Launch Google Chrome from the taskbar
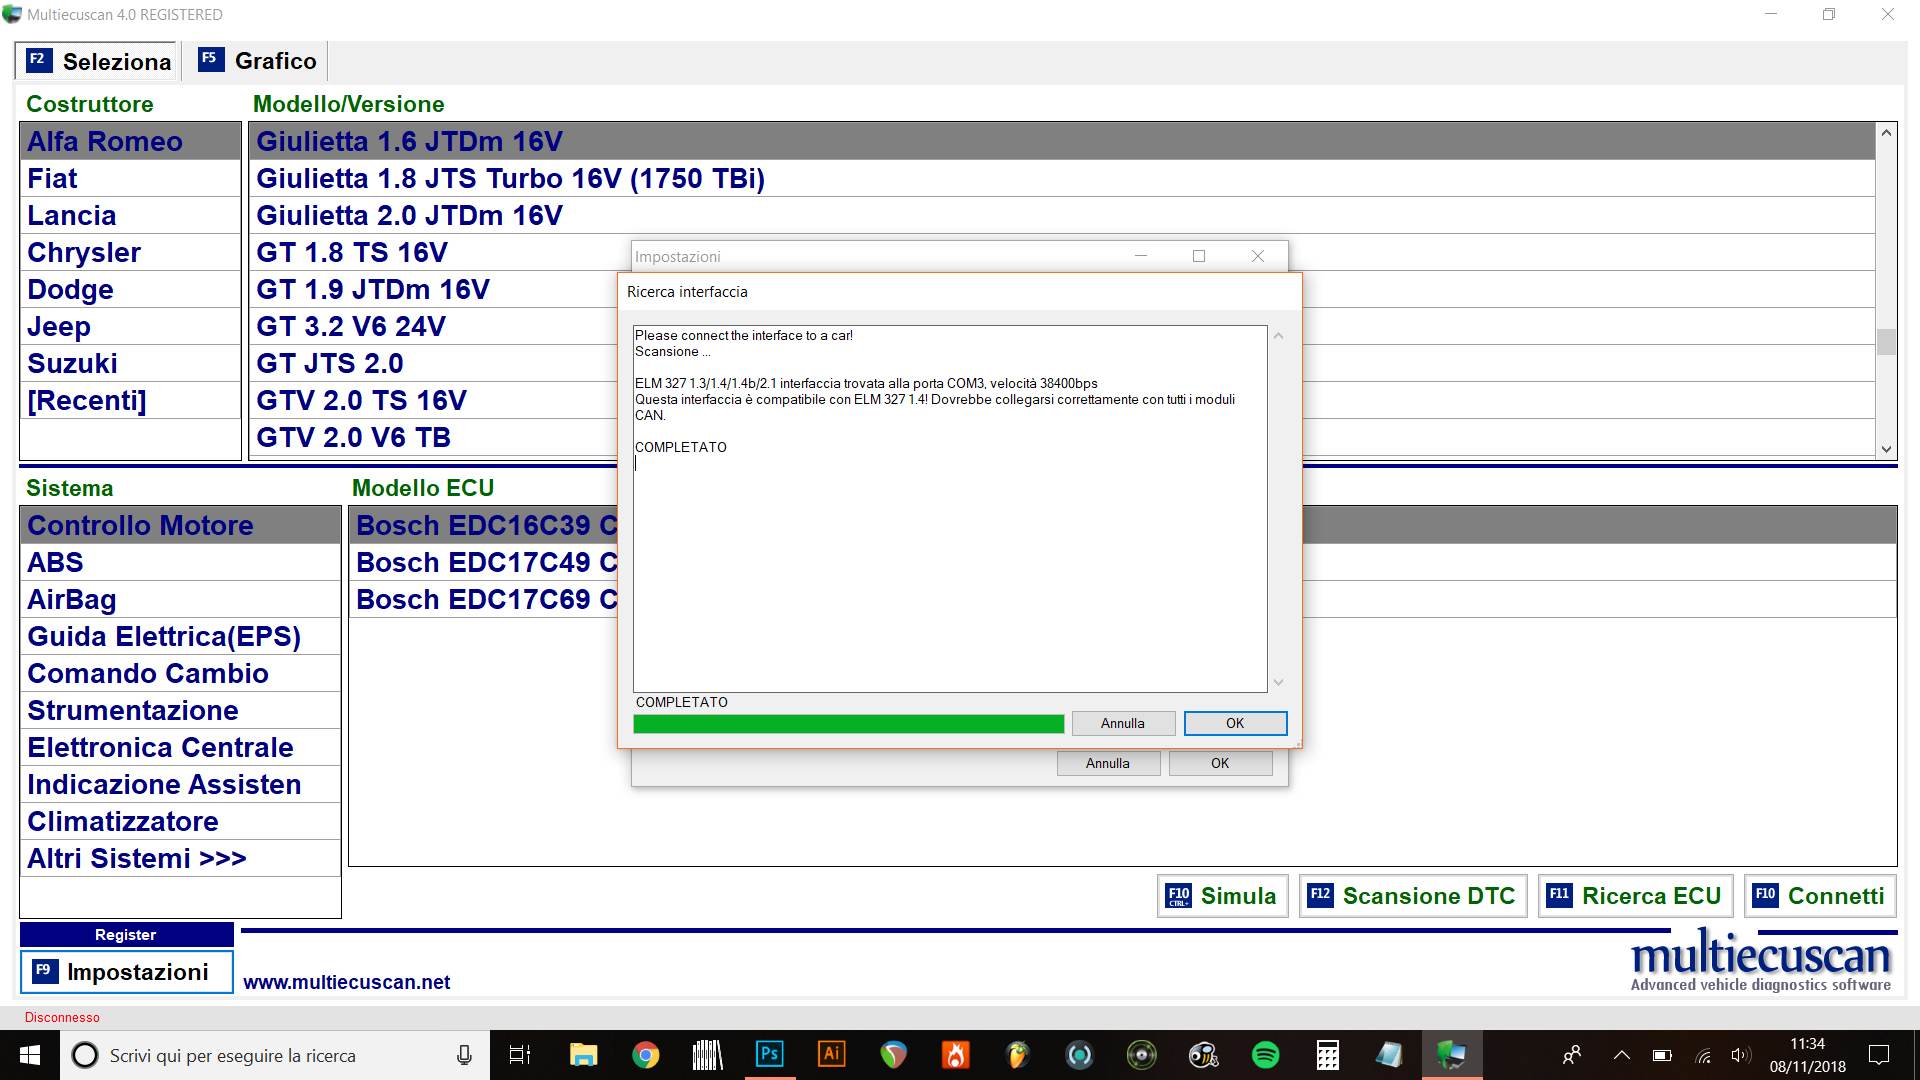This screenshot has height=1080, width=1920. tap(646, 1055)
